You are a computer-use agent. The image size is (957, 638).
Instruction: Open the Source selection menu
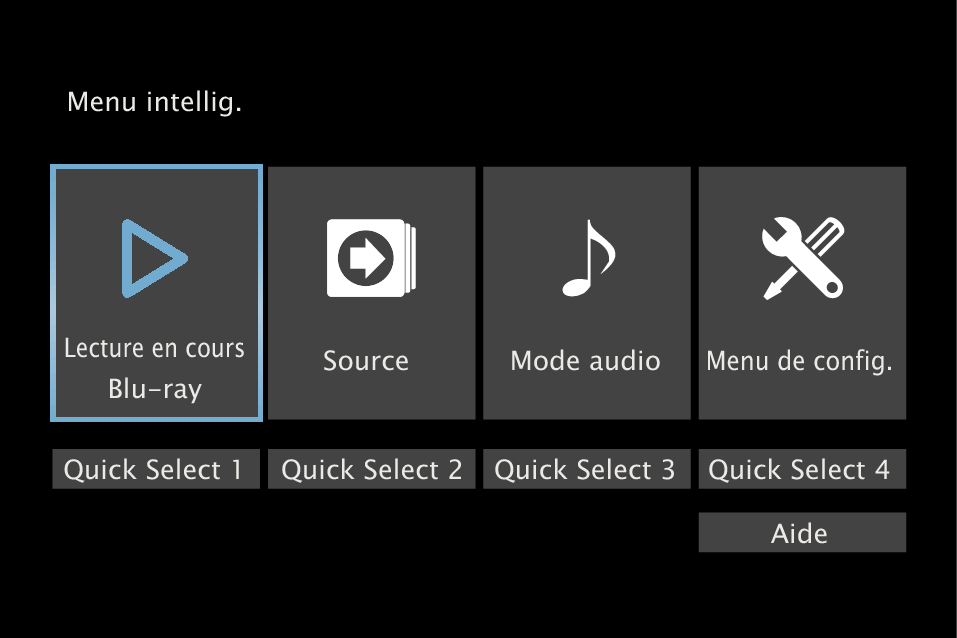point(371,292)
